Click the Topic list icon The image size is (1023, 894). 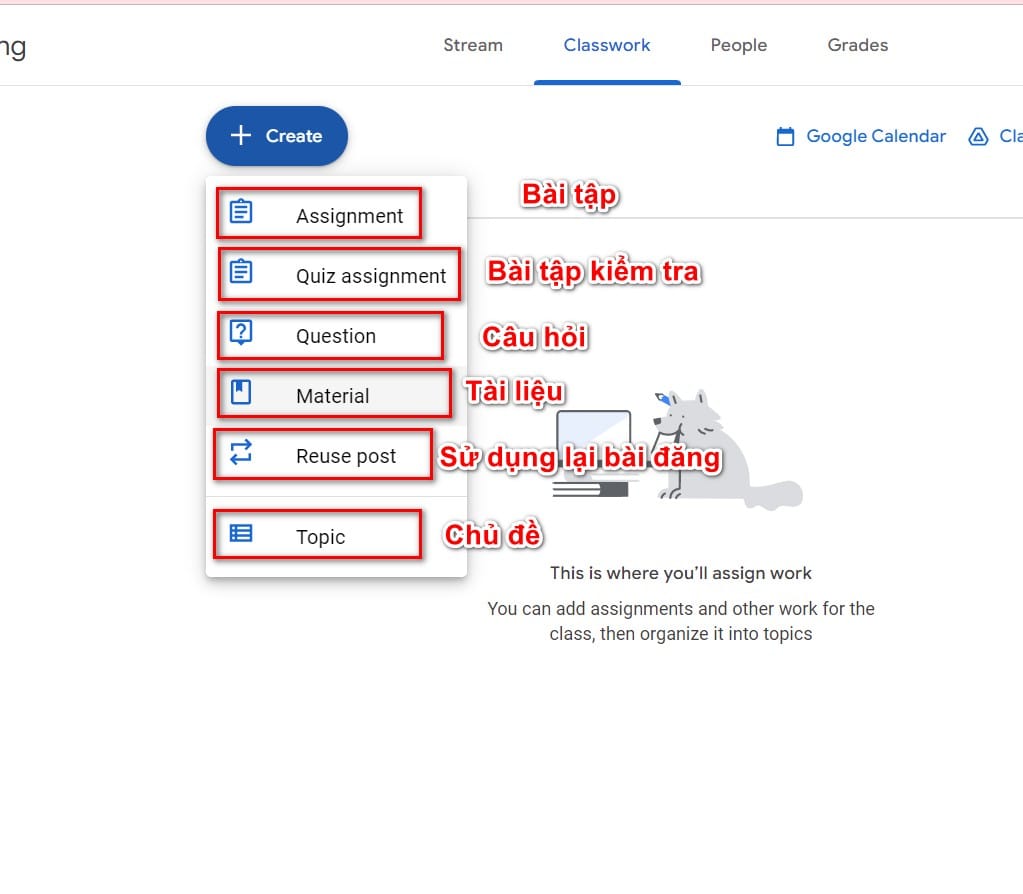tap(241, 534)
